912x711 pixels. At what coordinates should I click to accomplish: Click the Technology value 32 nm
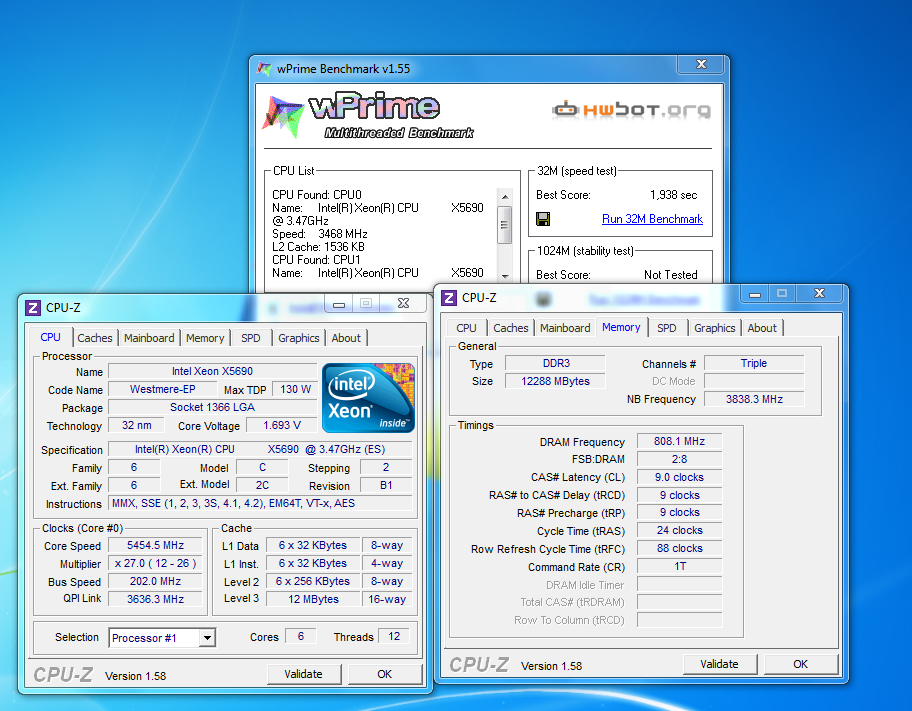(137, 425)
